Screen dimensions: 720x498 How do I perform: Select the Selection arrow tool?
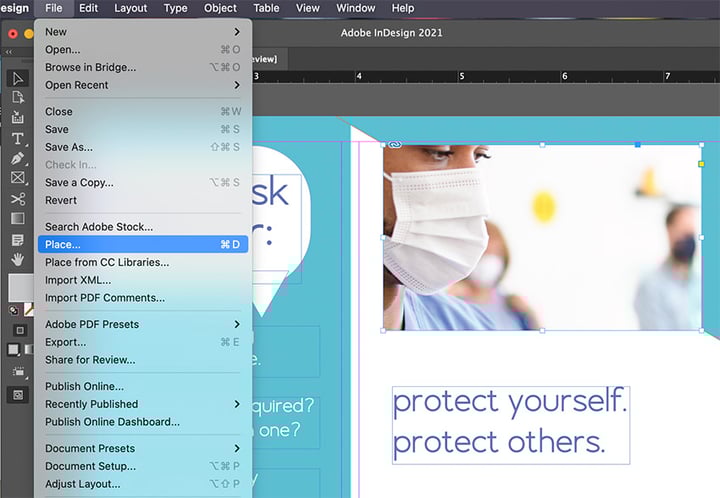(x=18, y=78)
